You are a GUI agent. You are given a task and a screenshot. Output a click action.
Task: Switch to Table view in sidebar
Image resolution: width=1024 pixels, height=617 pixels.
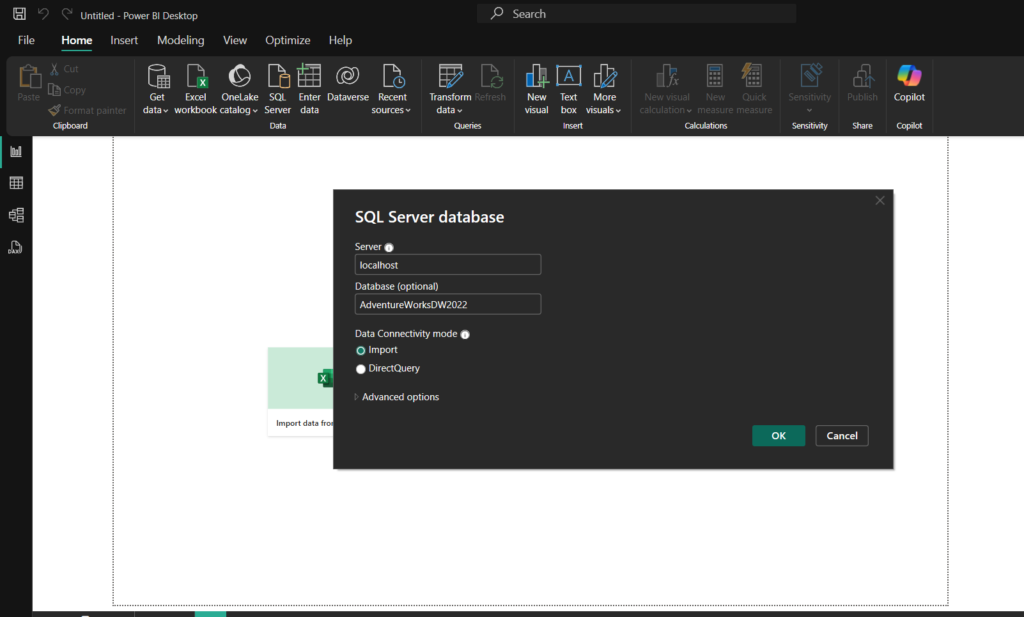coord(16,183)
